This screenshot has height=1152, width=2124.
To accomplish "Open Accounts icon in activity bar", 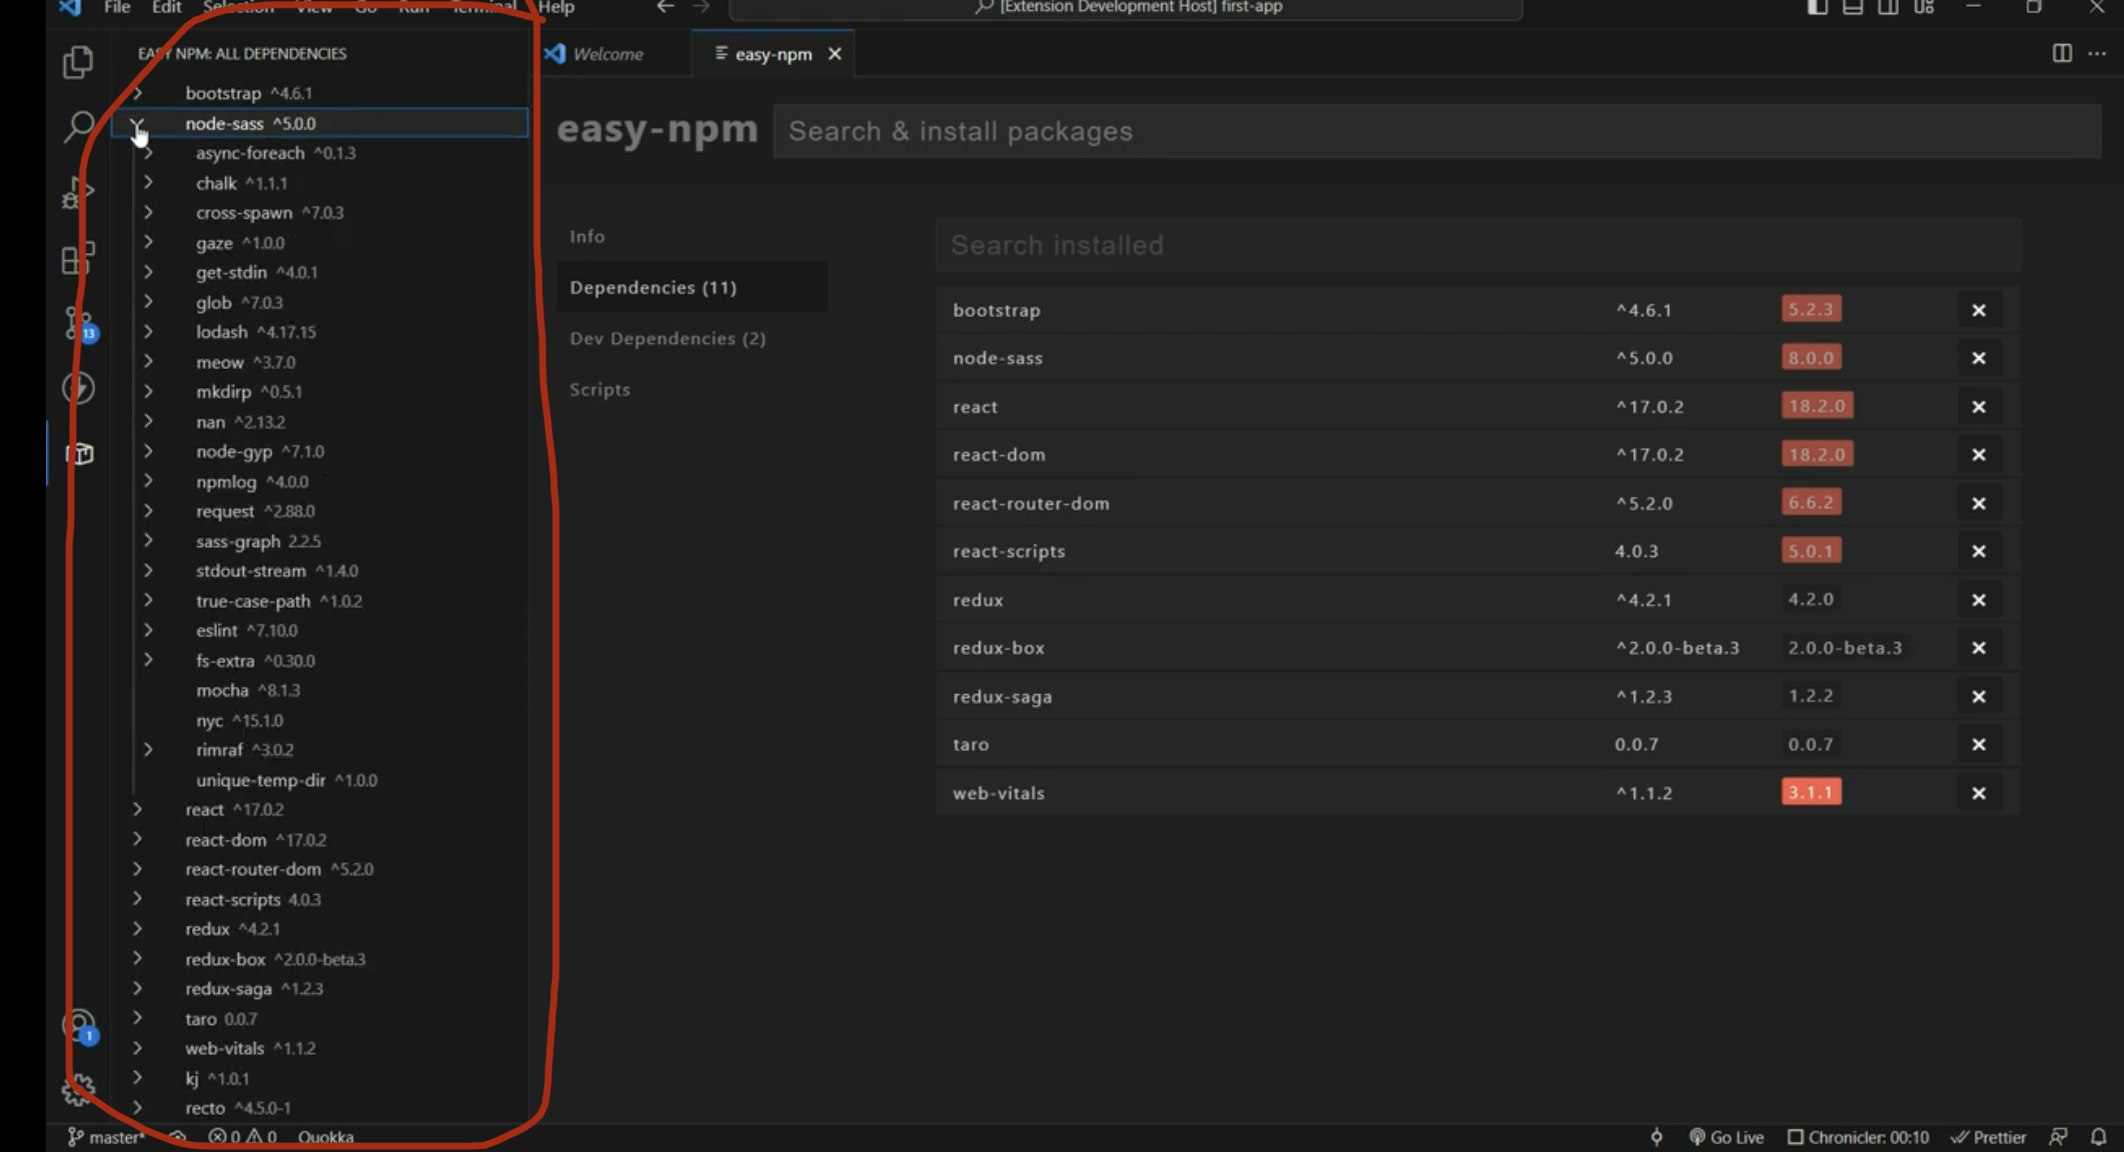I will pyautogui.click(x=79, y=1025).
